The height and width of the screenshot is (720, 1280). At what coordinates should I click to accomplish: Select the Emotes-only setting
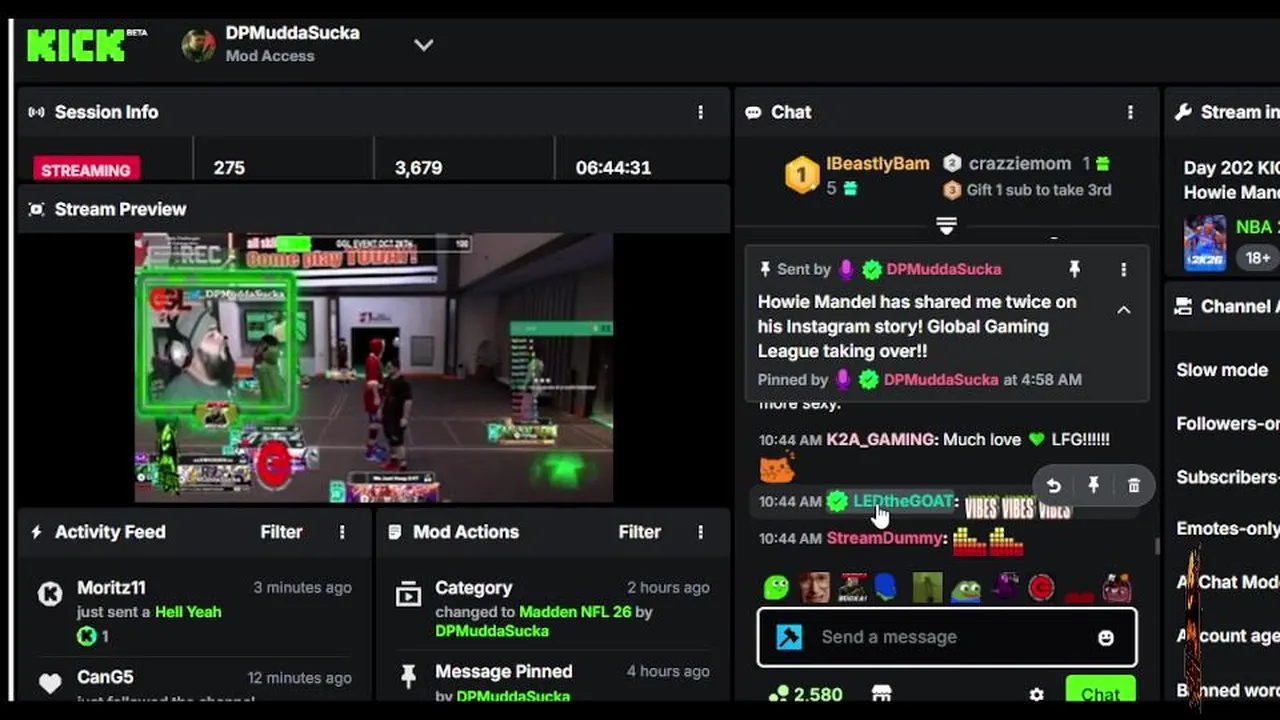point(1228,528)
